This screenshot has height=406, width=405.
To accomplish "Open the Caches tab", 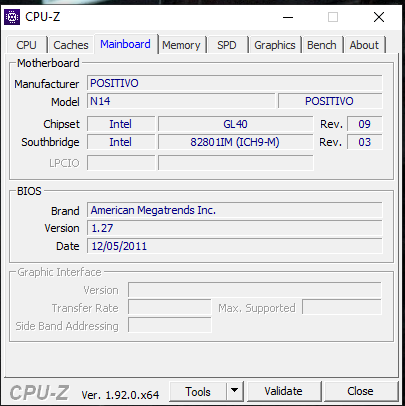I will (71, 45).
